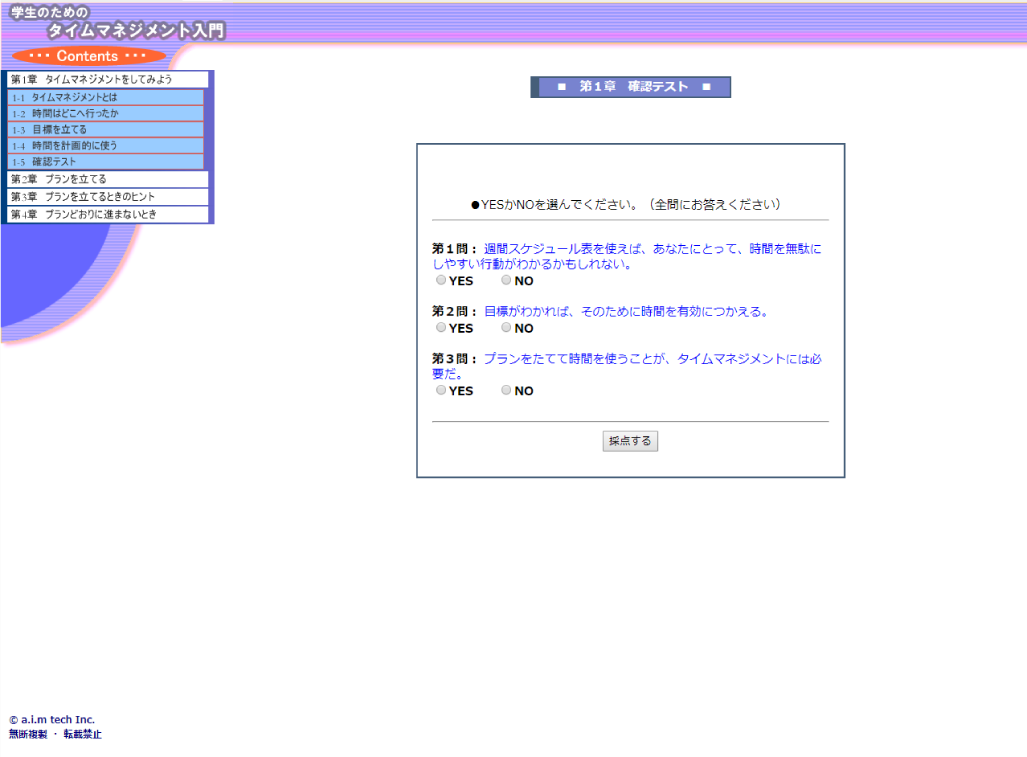Click question 1 text about 週間スケジュール表

click(627, 256)
